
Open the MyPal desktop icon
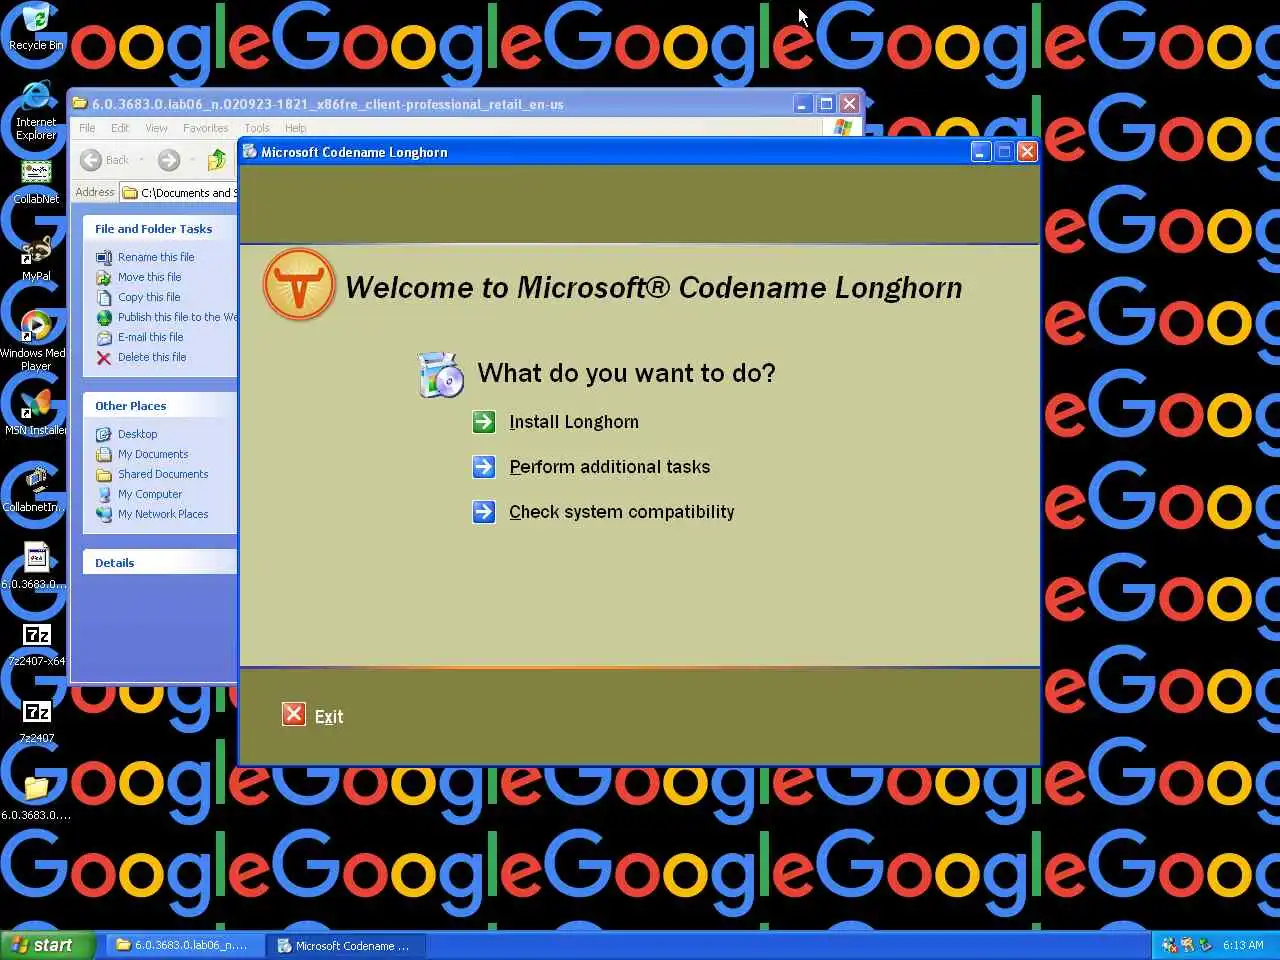[x=36, y=259]
